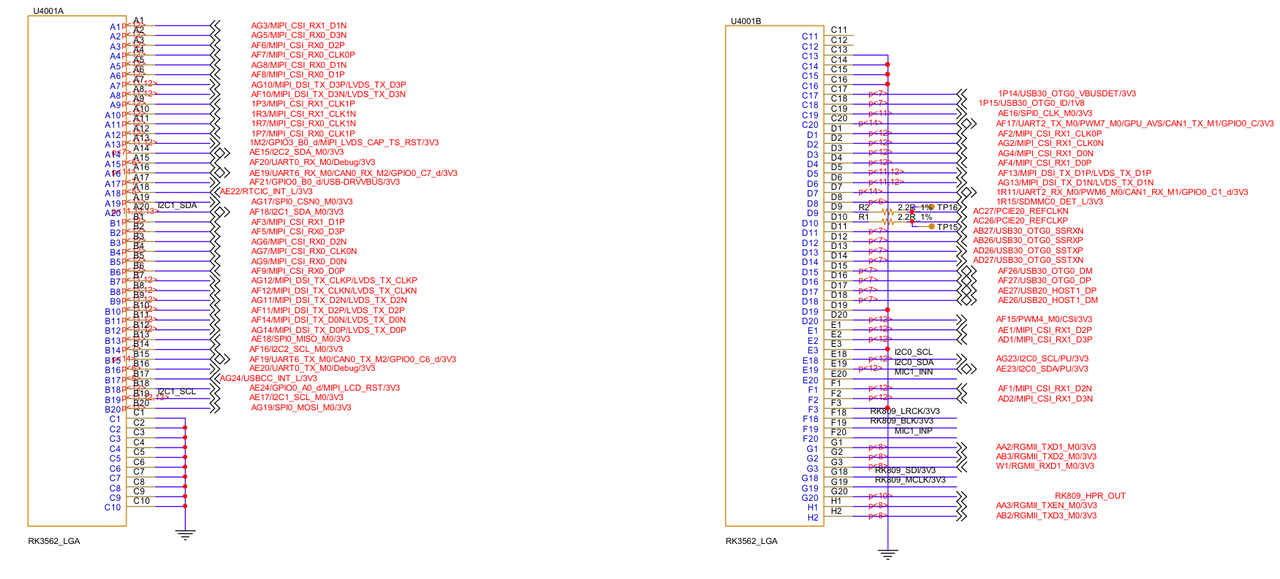1280x579 pixels.
Task: Select net label AE17/I2C1_SCL_M0/3V3
Action: pos(296,398)
